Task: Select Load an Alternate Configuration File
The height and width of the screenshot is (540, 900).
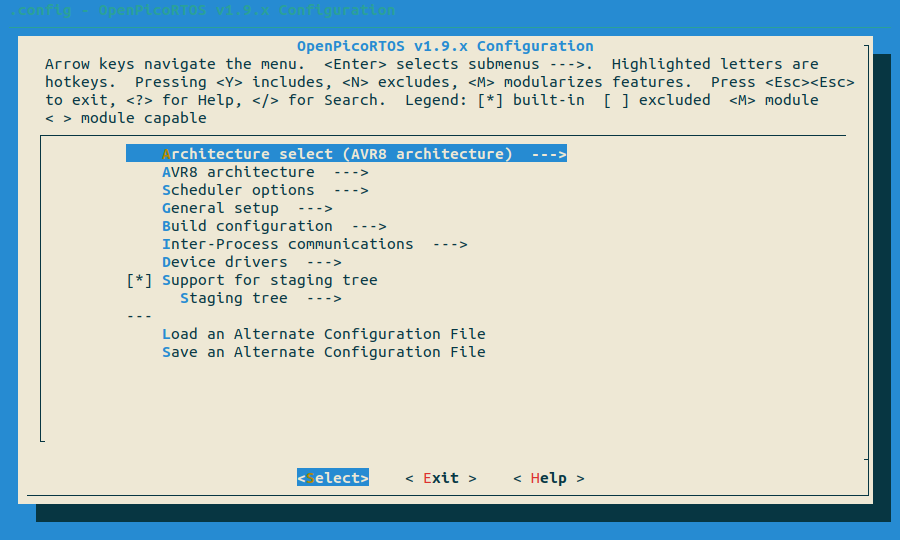Action: pyautogui.click(x=324, y=334)
